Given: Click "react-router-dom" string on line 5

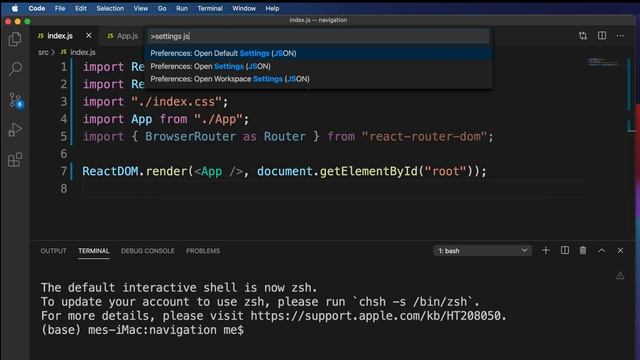Looking at the screenshot, I should click(424, 136).
